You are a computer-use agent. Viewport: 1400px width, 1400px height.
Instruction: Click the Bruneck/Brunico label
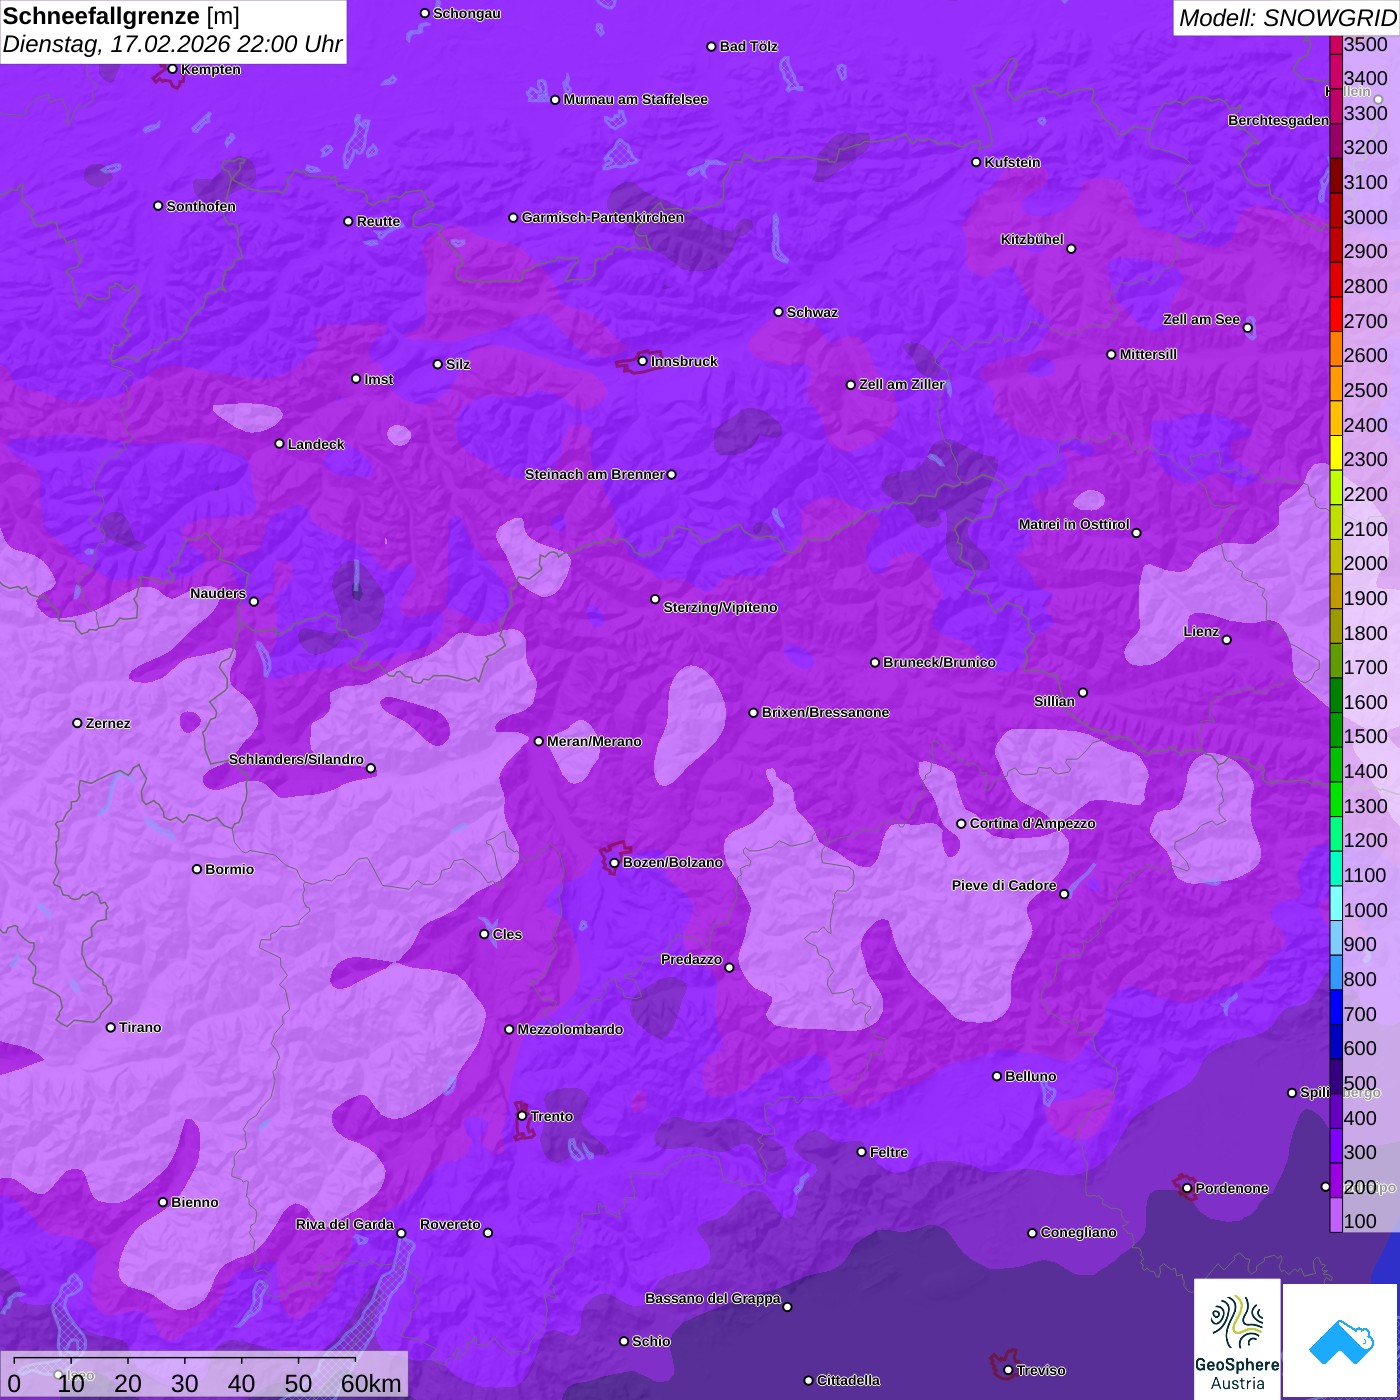(939, 662)
